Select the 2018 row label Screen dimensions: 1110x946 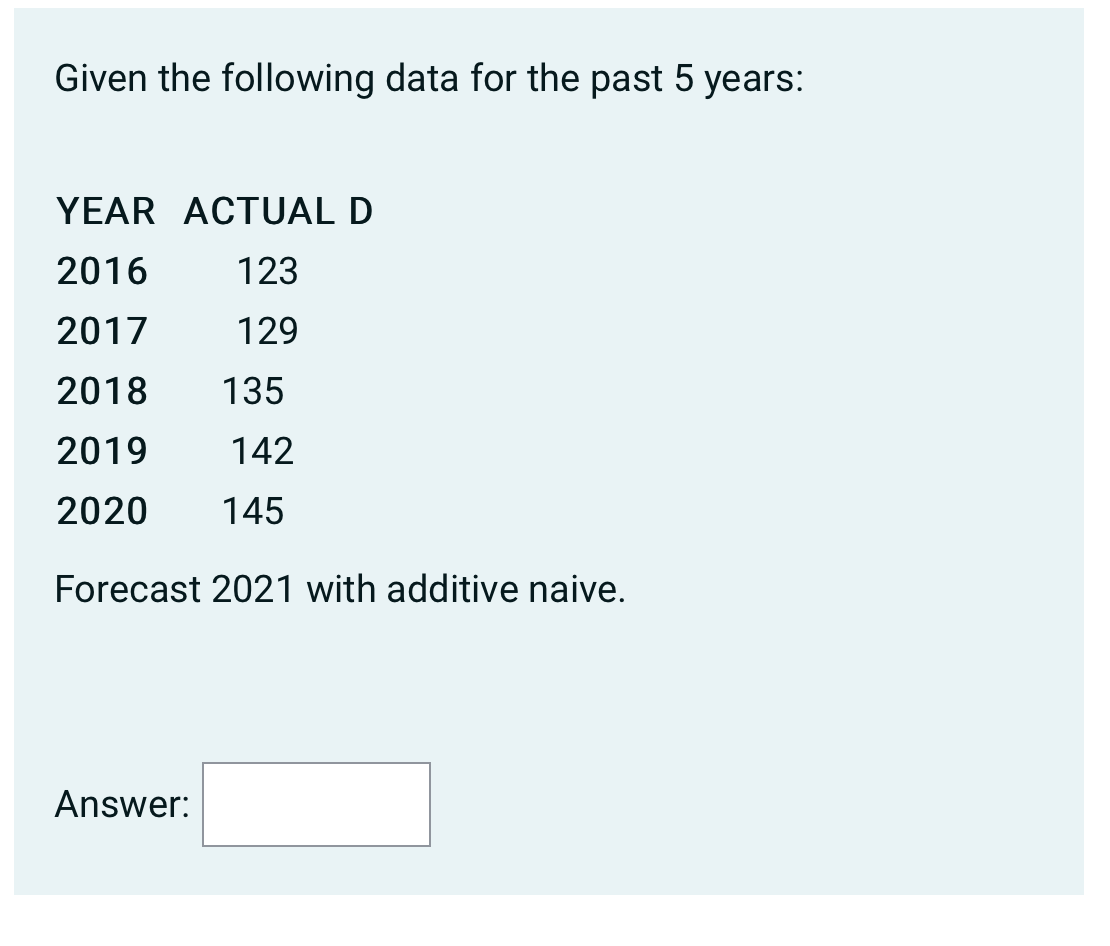[x=101, y=391]
